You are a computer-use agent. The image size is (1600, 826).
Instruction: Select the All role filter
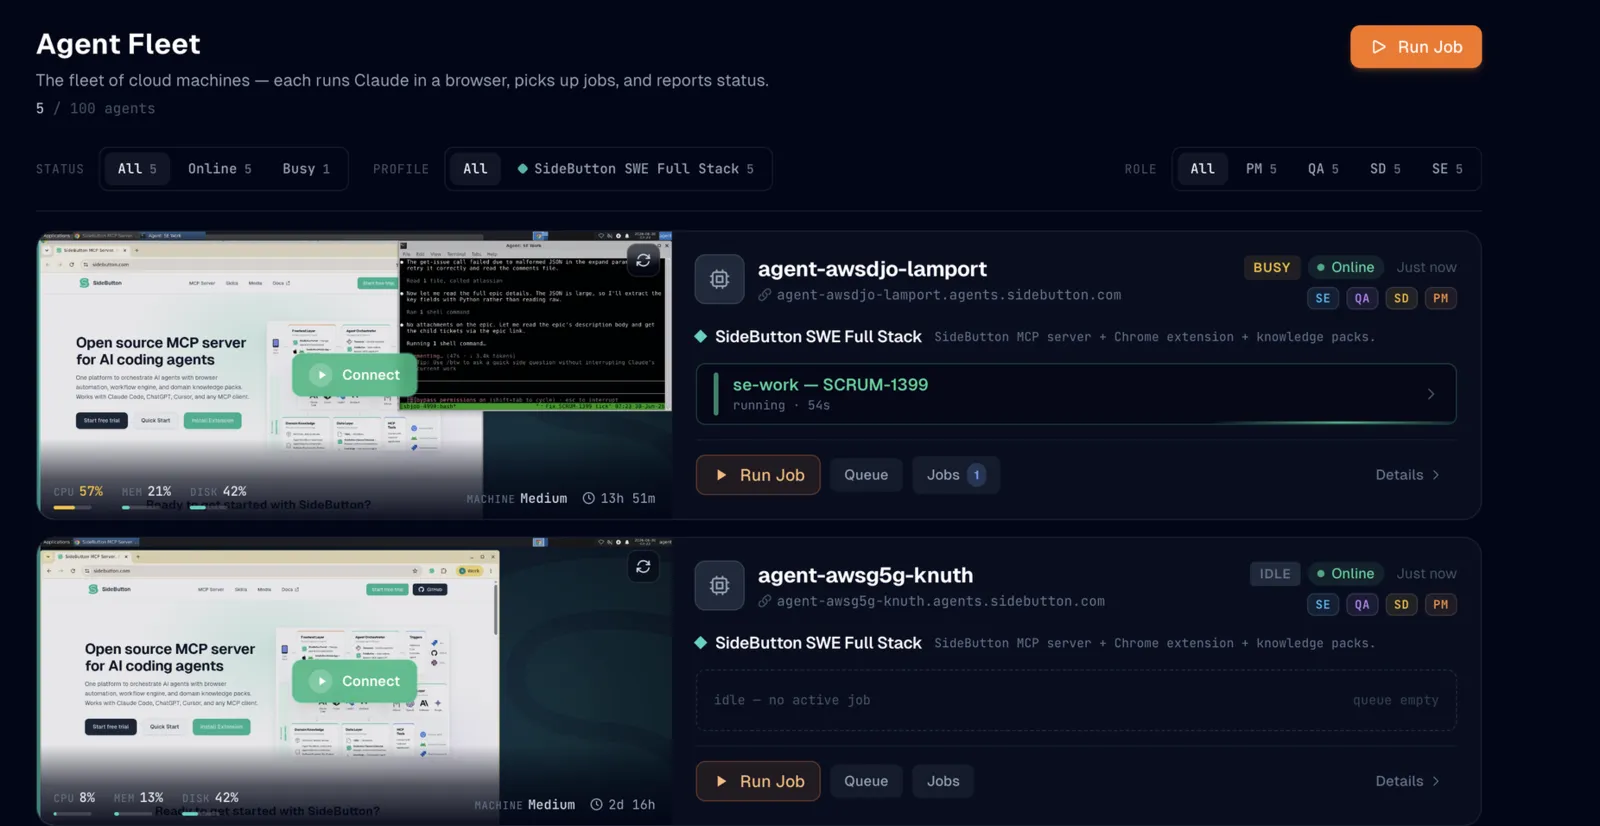coord(1202,169)
